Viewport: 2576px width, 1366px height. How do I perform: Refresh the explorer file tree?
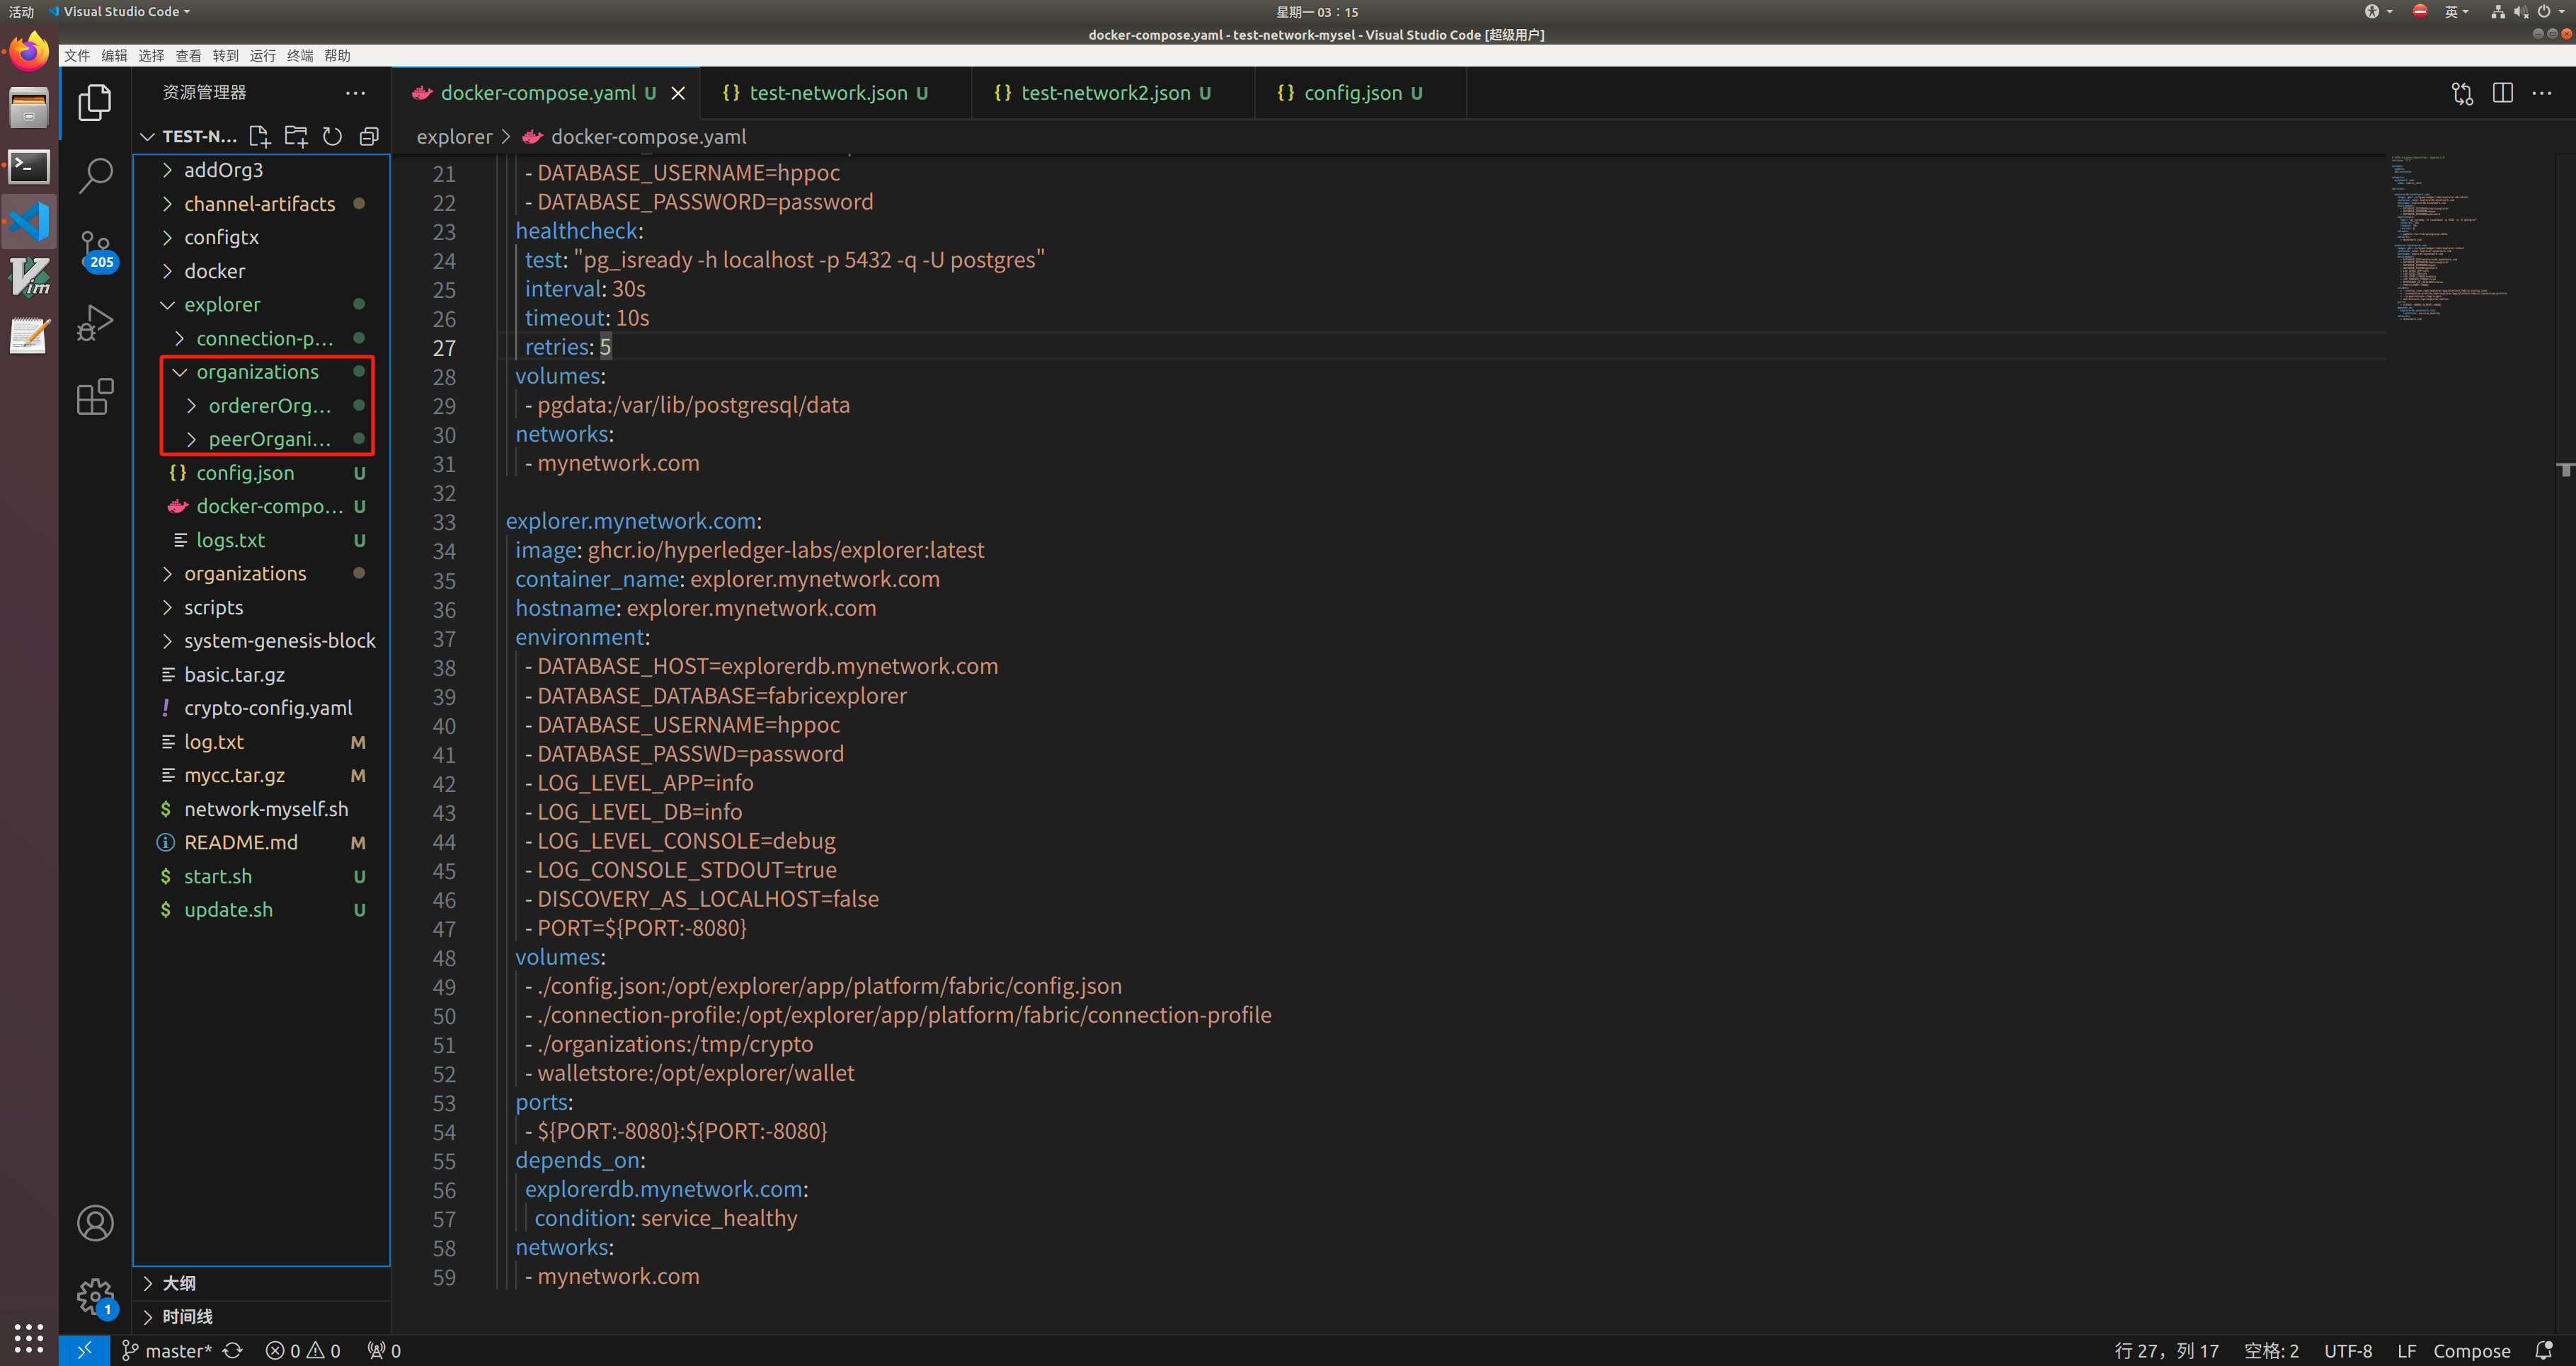pos(332,136)
